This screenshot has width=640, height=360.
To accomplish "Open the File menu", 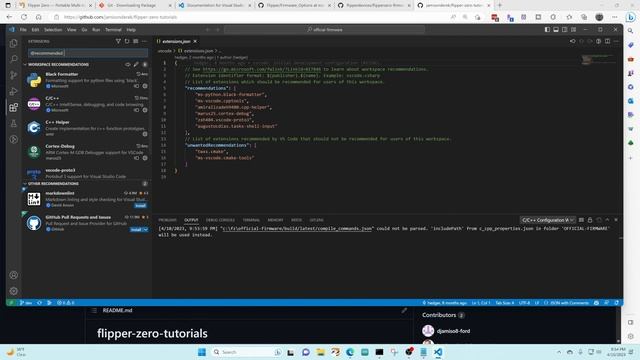I will pos(23,30).
